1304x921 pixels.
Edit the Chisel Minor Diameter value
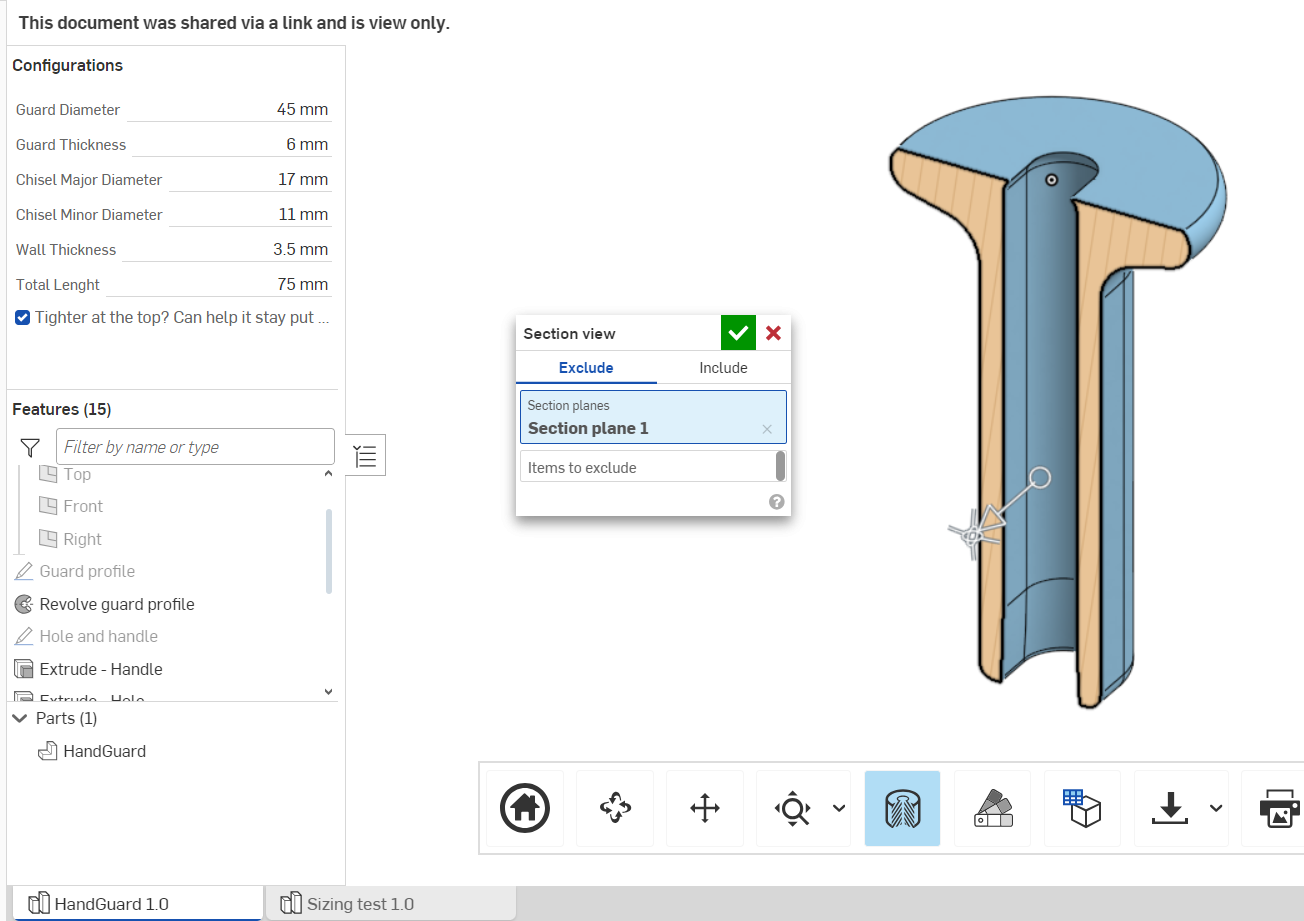pyautogui.click(x=249, y=215)
